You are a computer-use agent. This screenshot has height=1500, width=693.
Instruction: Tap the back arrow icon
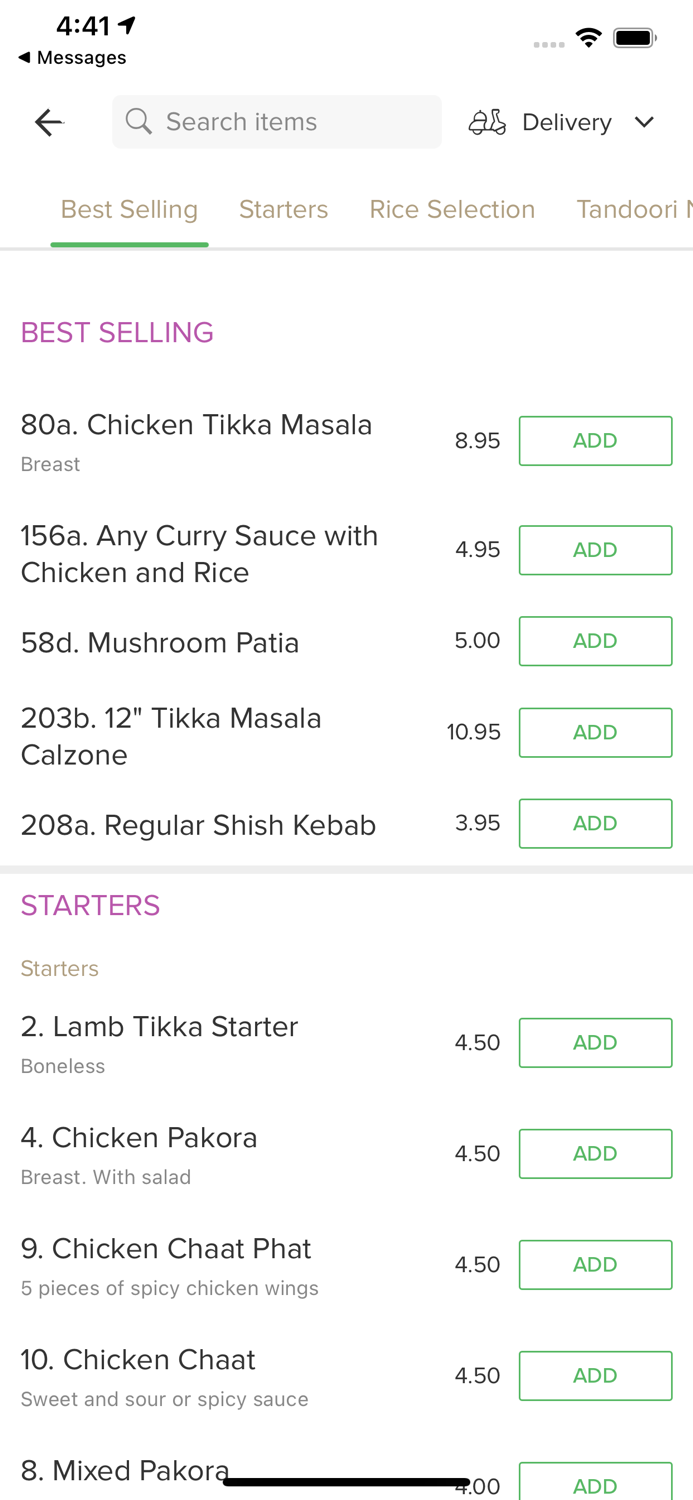pyautogui.click(x=48, y=122)
